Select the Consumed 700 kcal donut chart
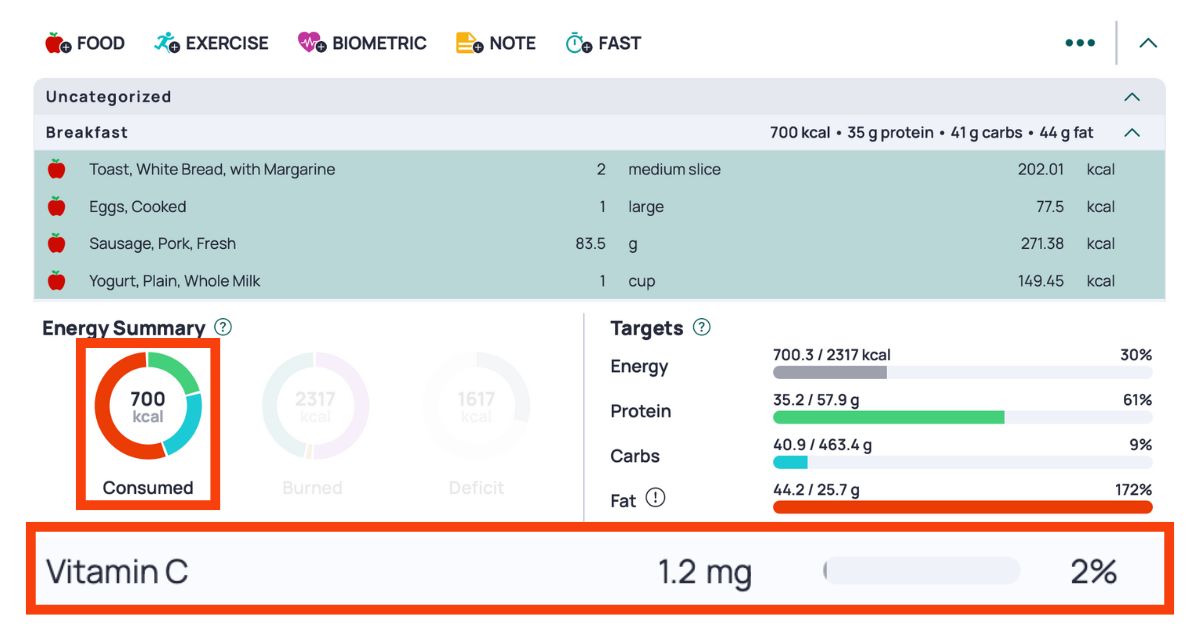Image resolution: width=1200 pixels, height=630 pixels. (x=148, y=403)
